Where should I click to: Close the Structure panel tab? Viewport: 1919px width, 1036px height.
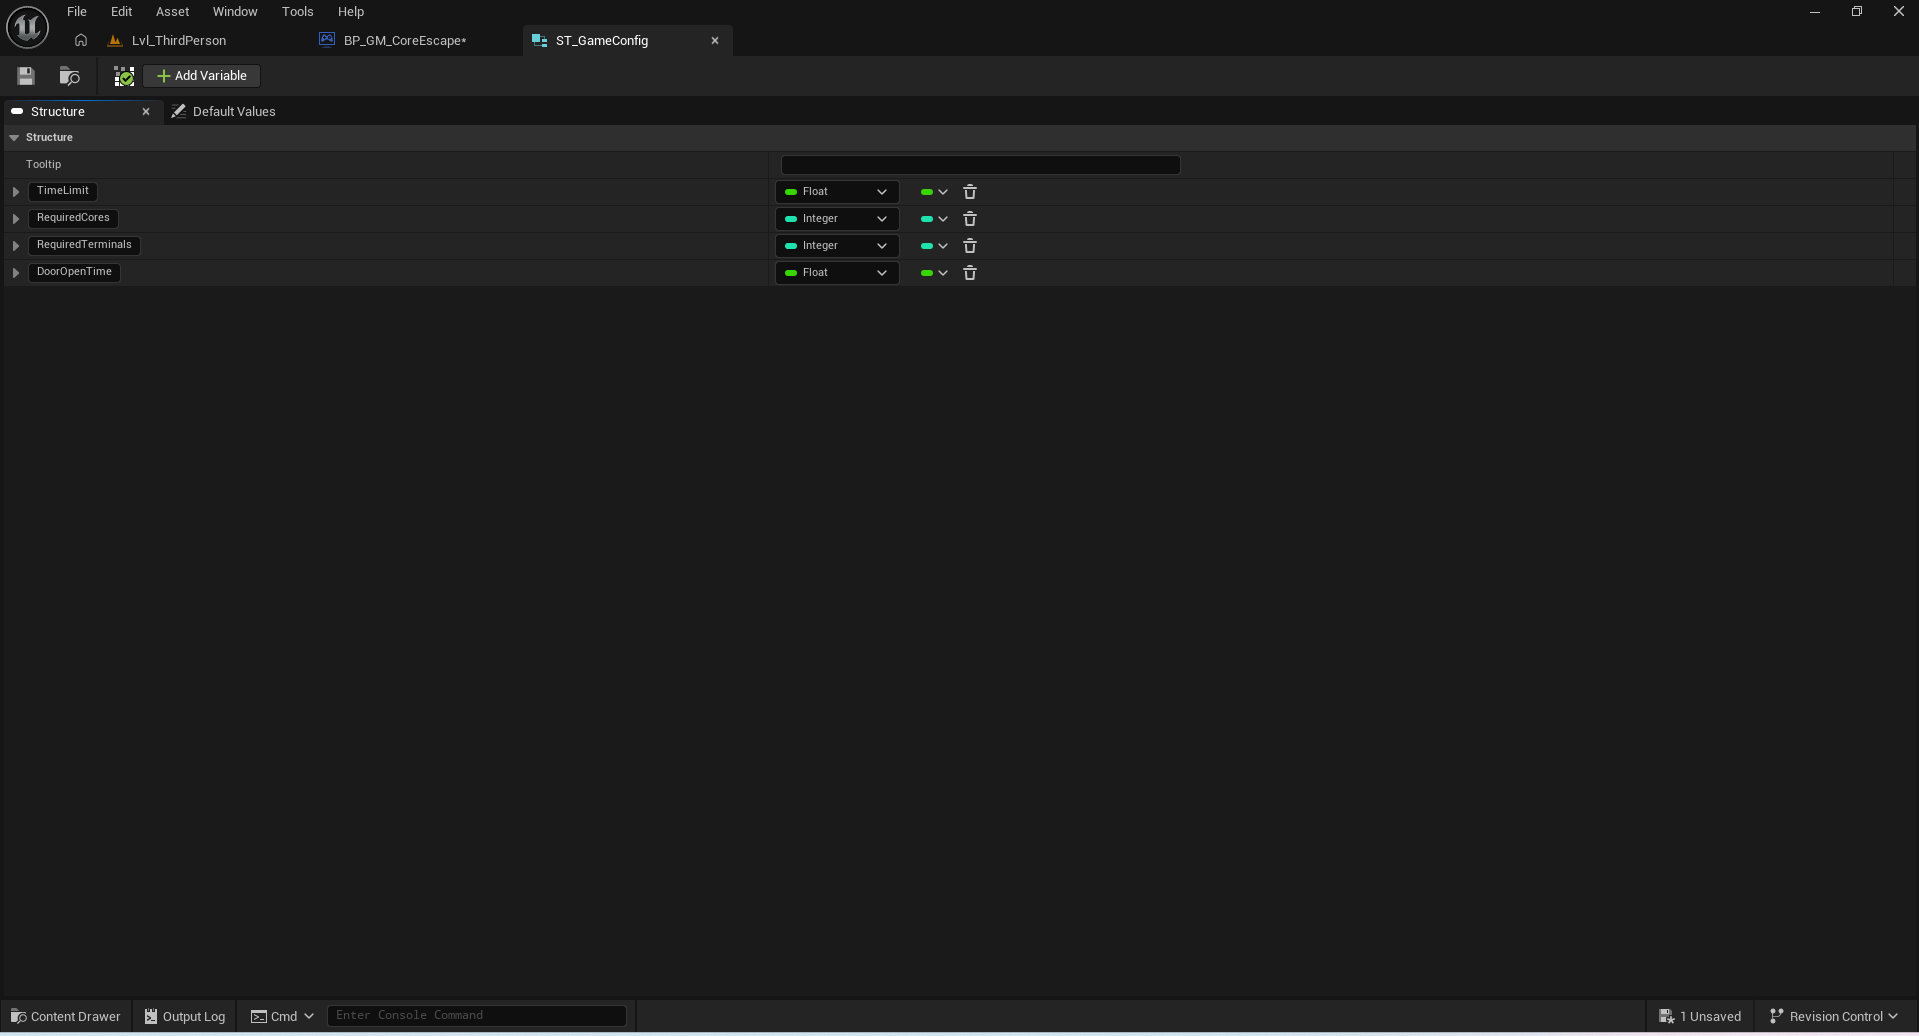tap(146, 112)
